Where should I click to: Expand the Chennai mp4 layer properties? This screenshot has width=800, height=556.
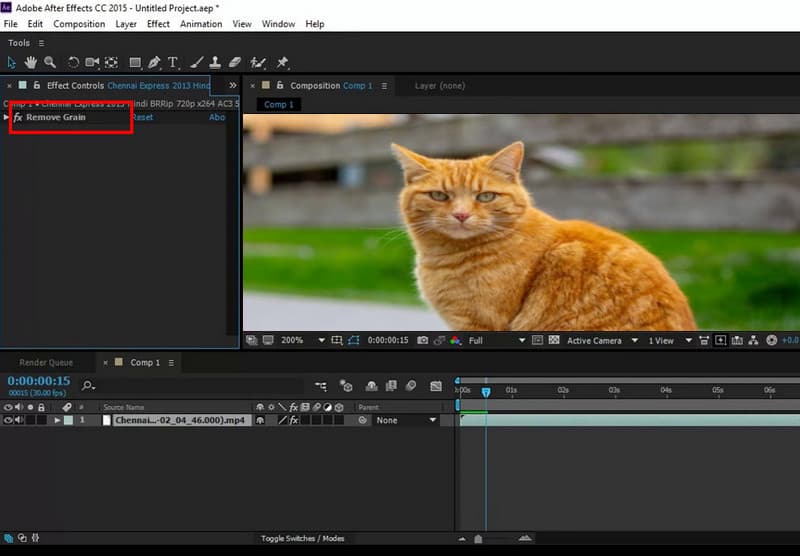(57, 420)
